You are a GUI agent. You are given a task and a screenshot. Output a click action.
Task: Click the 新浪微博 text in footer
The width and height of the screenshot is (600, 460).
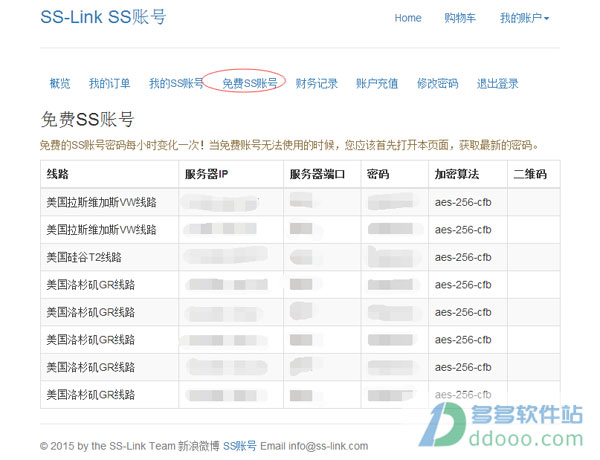199,446
